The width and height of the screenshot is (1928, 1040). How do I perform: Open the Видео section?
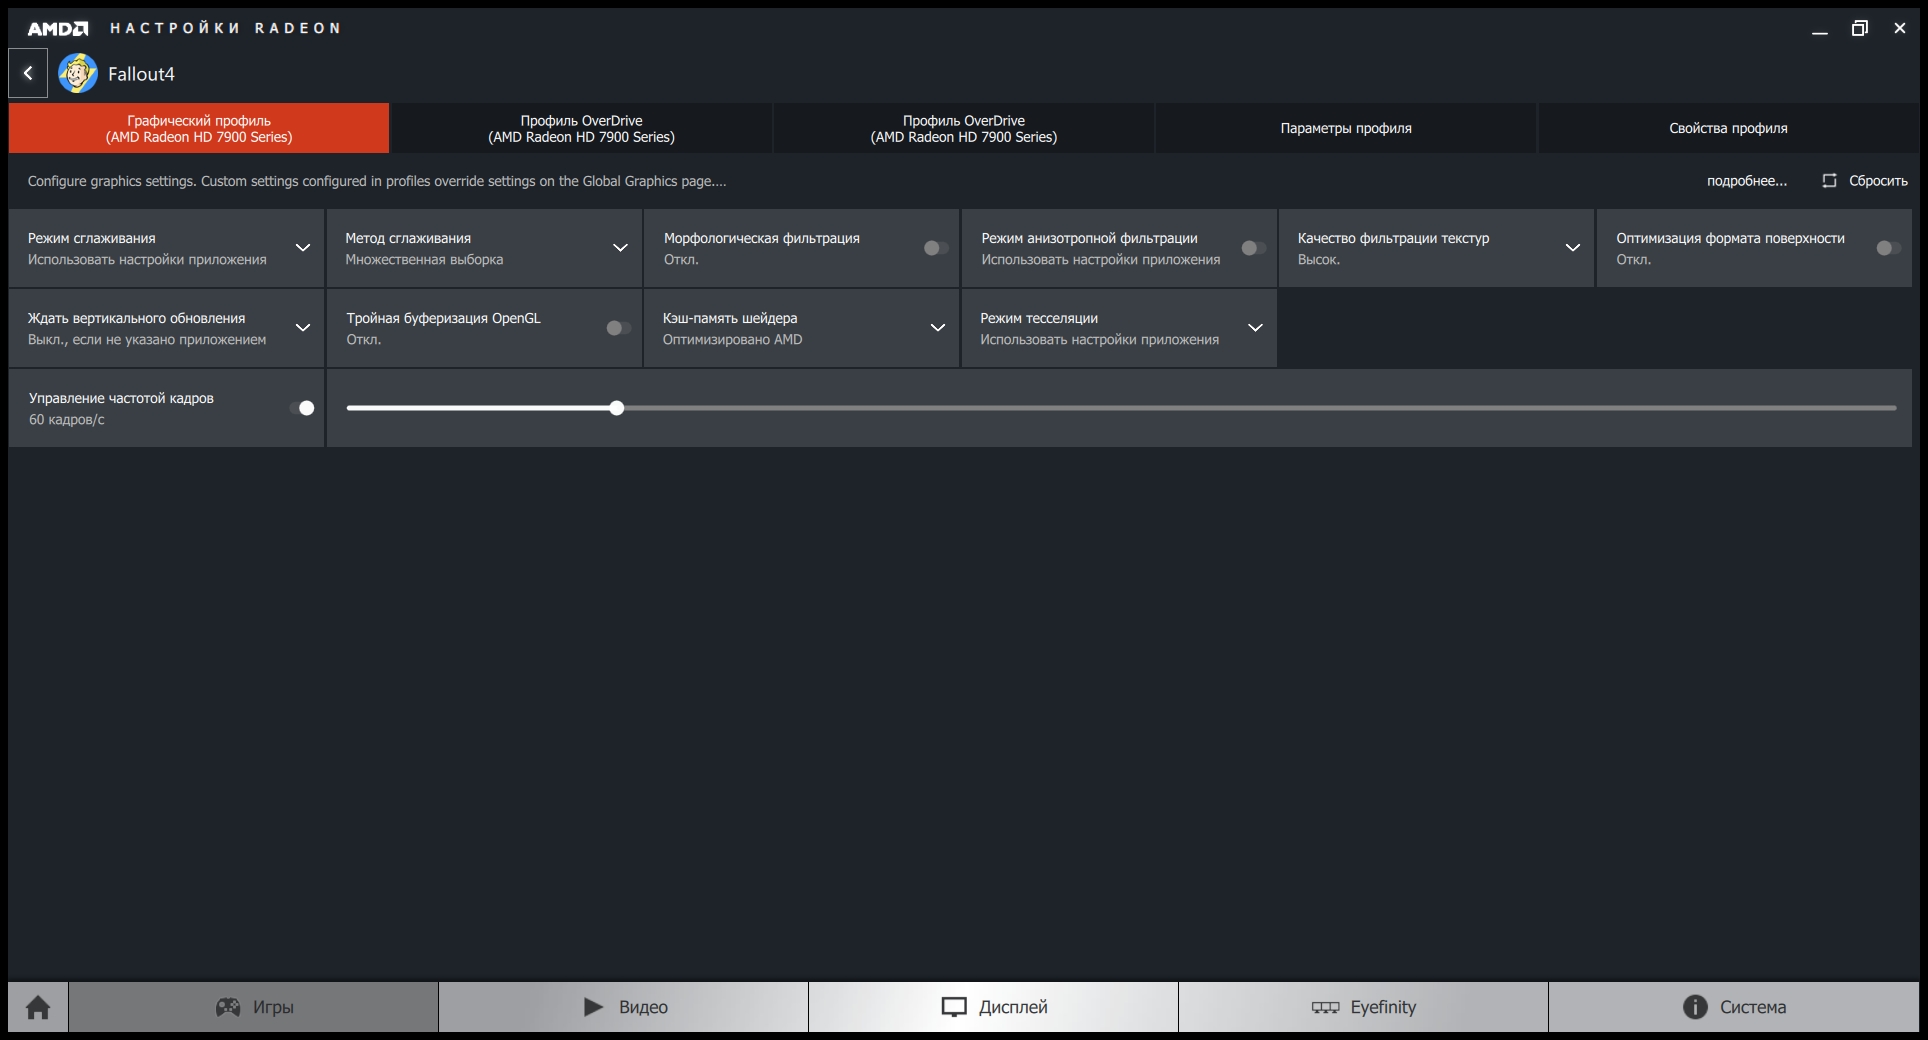pos(624,1007)
